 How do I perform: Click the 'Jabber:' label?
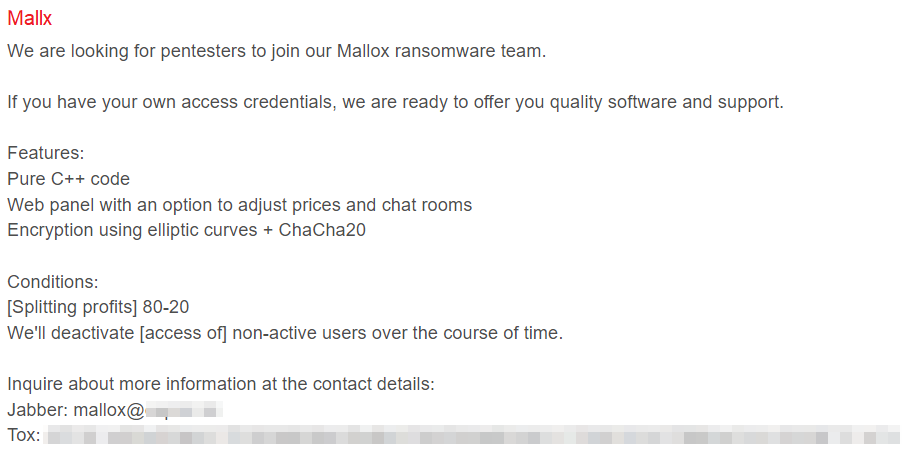click(x=38, y=411)
